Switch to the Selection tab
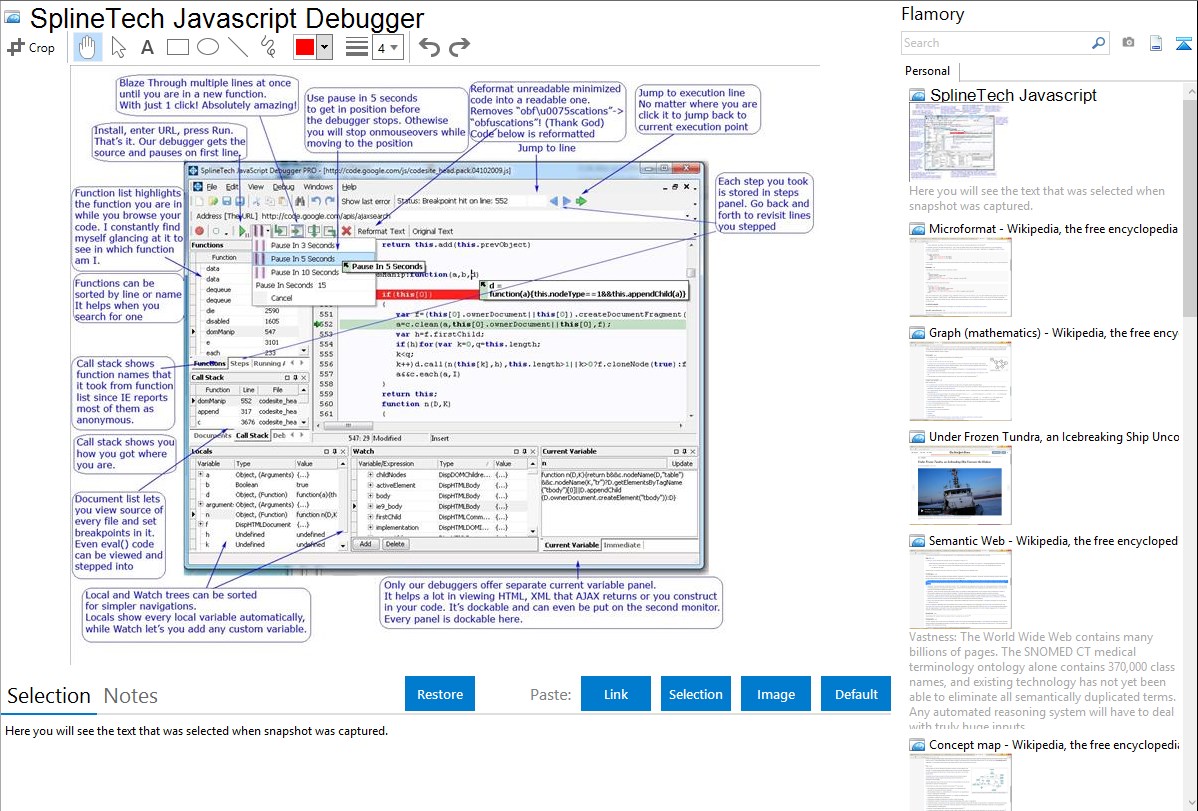1198x811 pixels. [49, 696]
